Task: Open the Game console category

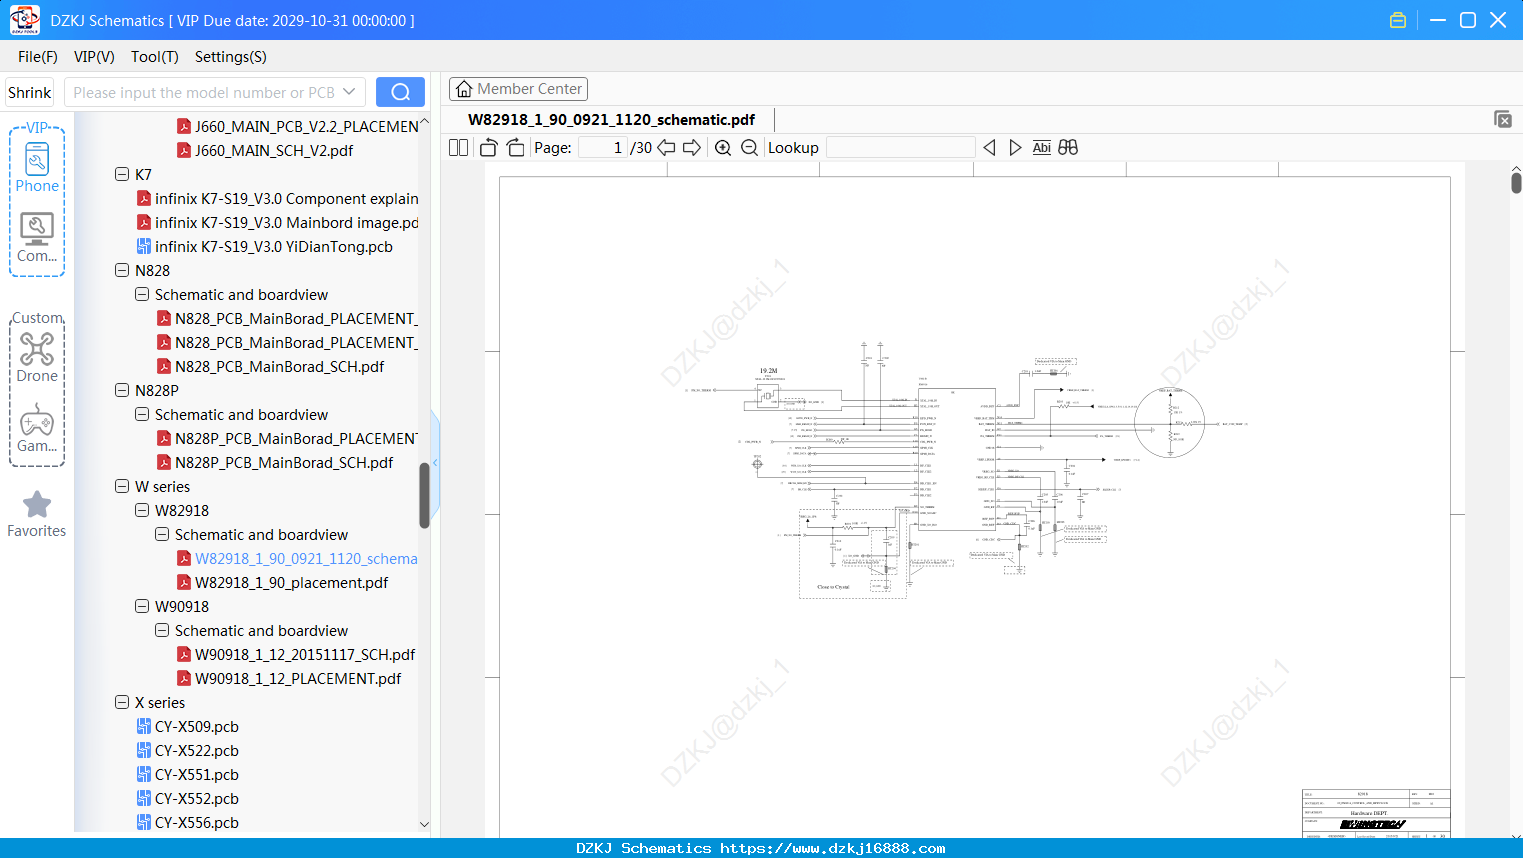Action: tap(37, 428)
